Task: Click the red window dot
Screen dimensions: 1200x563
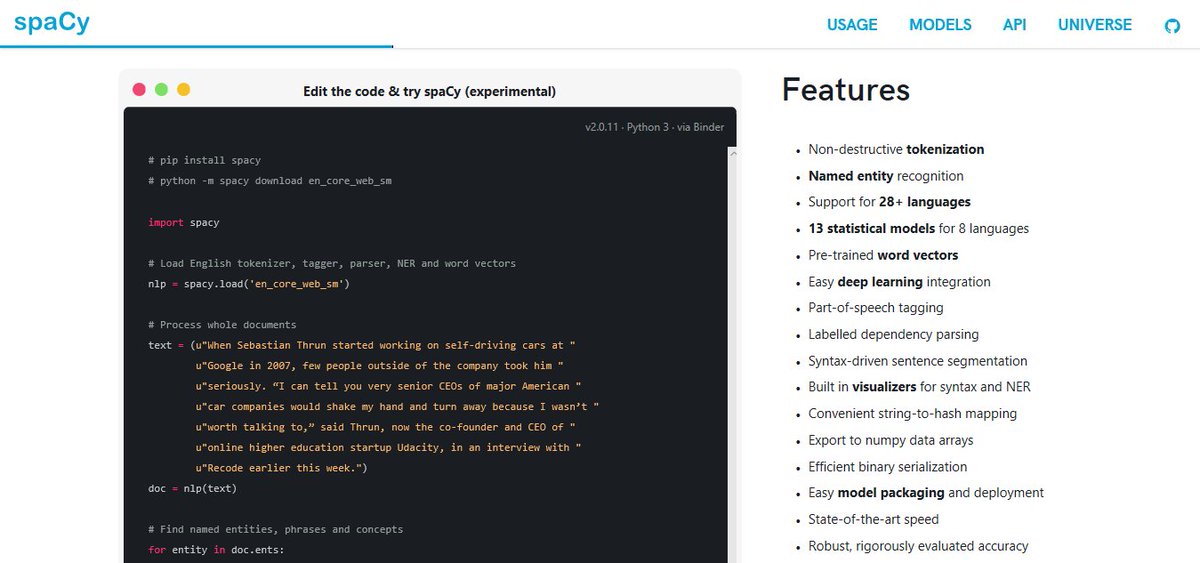Action: click(139, 89)
